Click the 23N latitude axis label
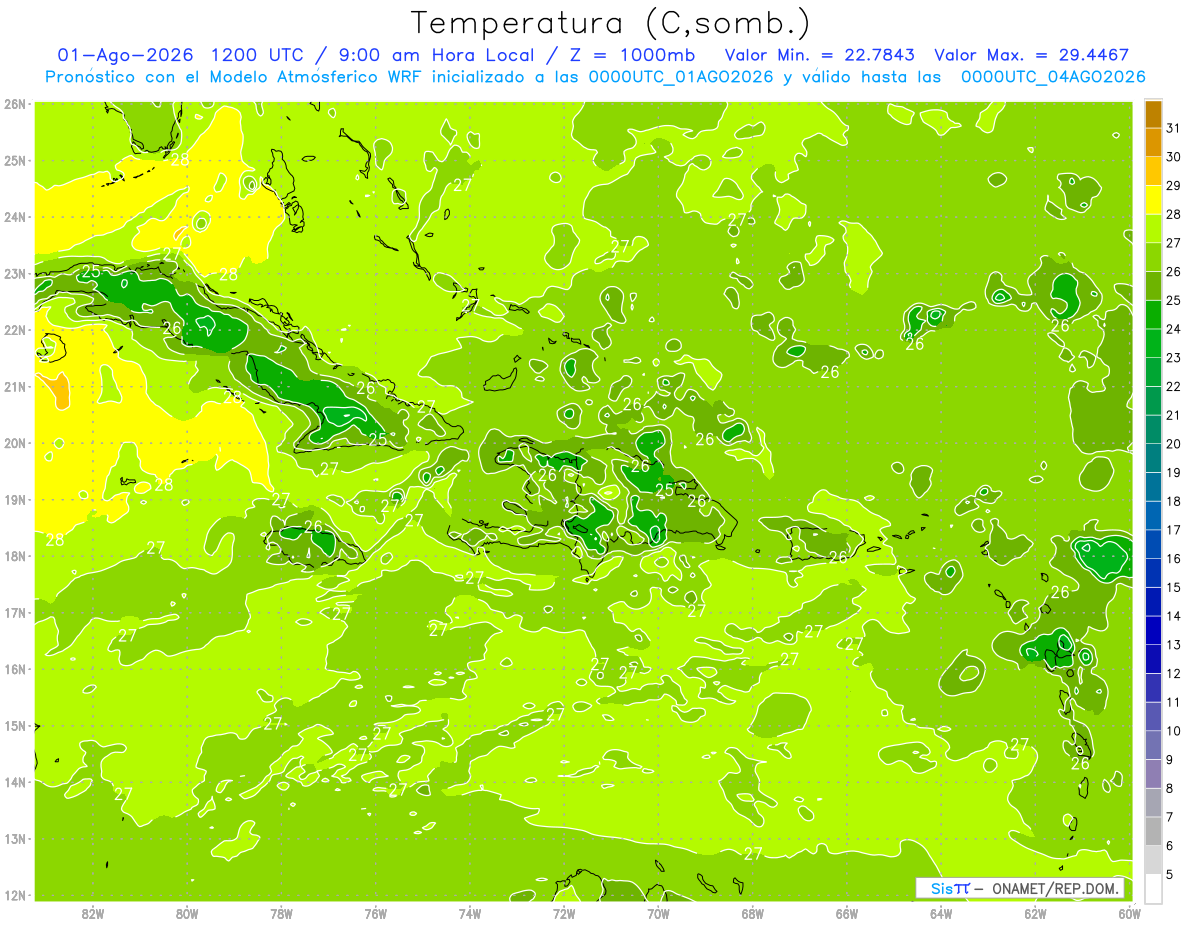Viewport: 1200px width, 927px height. (x=14, y=273)
